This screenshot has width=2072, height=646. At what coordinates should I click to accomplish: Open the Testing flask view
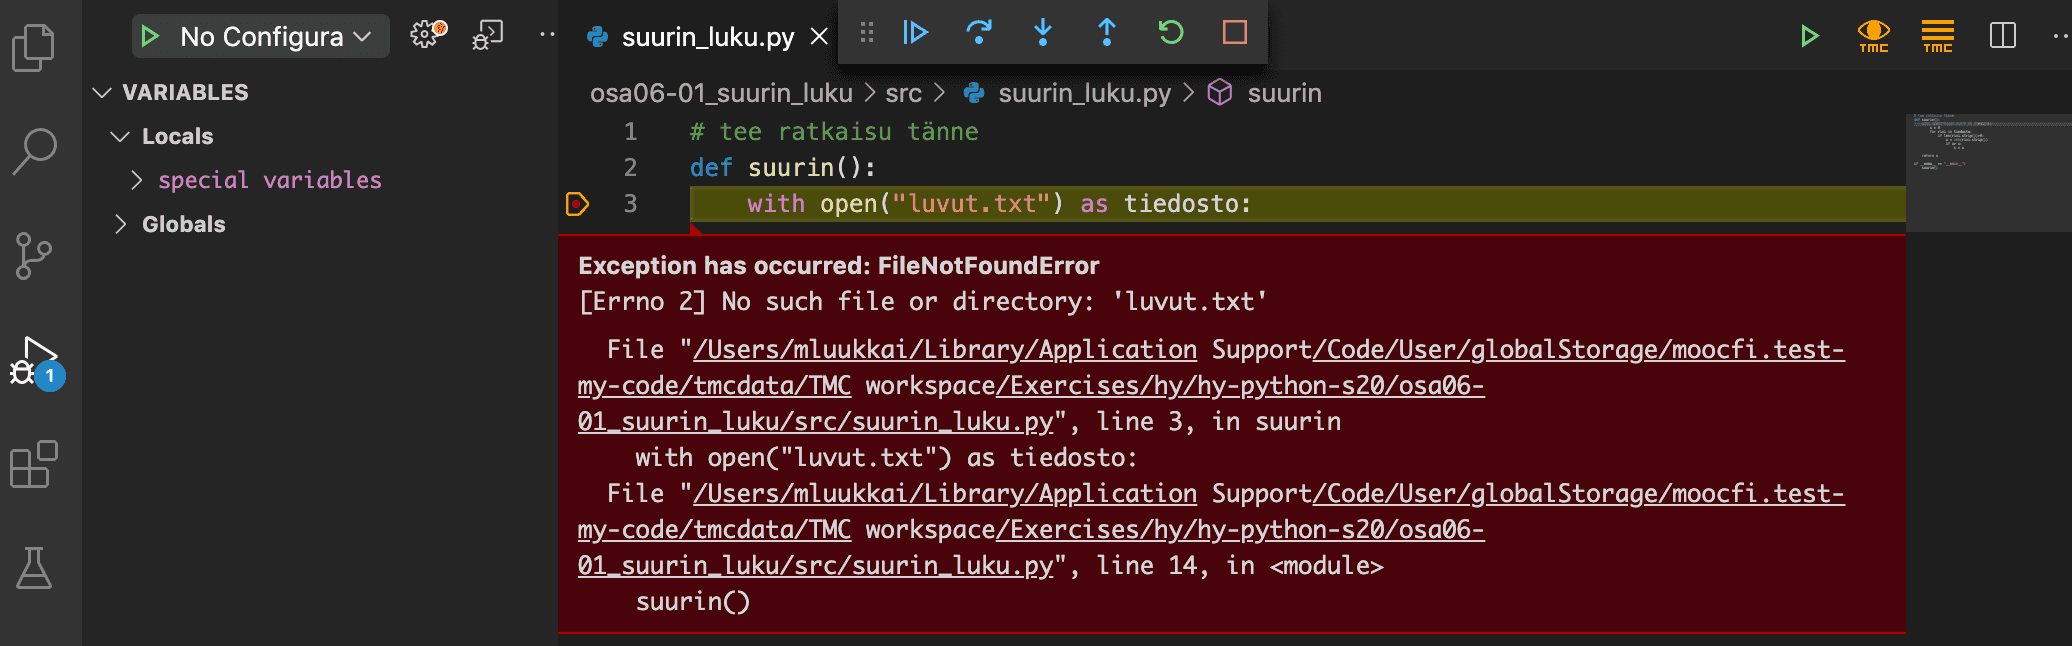point(34,568)
